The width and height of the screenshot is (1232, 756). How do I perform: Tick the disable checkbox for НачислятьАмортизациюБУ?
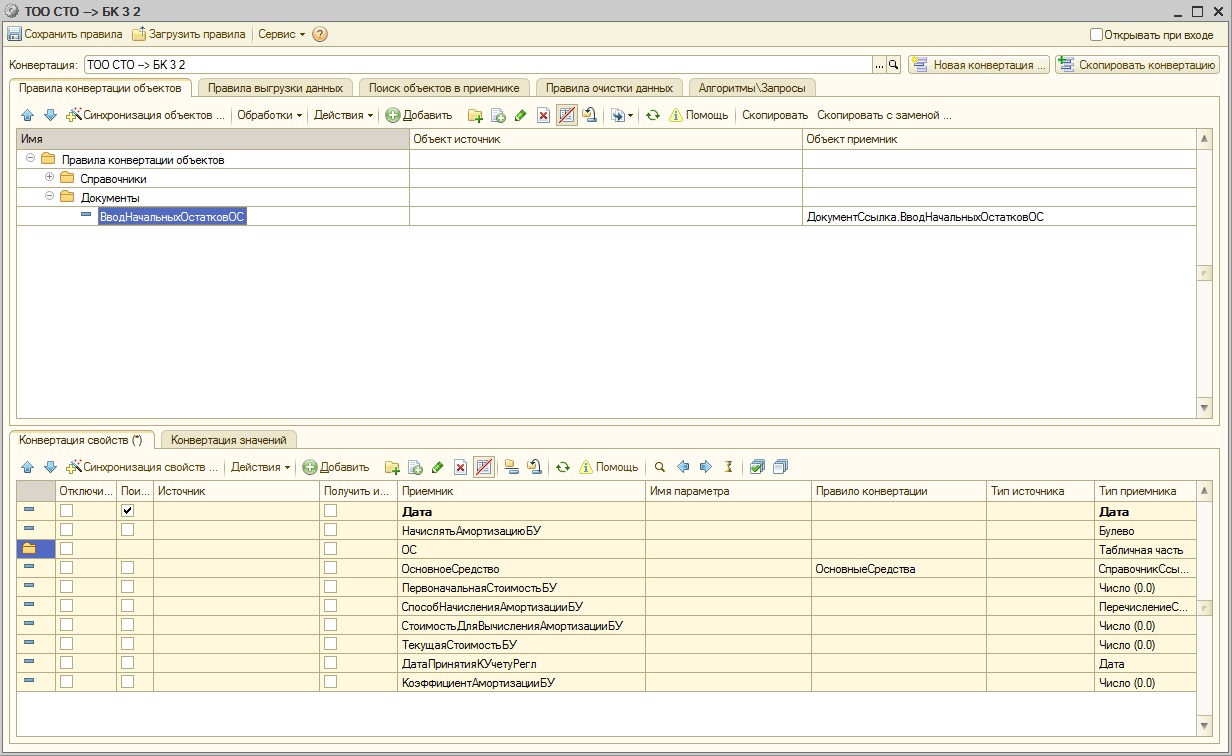click(66, 530)
